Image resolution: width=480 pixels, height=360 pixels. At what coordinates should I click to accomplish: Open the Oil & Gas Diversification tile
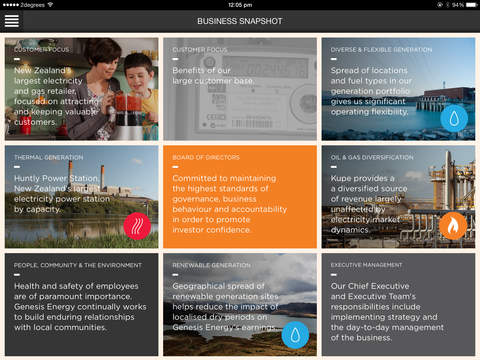398,197
